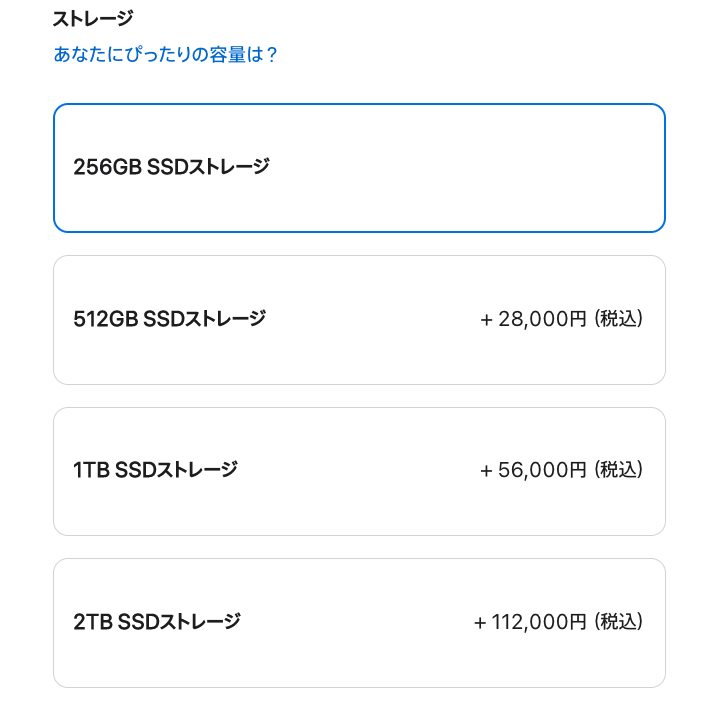Pick the 1TB SSD storage option
The image size is (701, 710).
coord(359,471)
